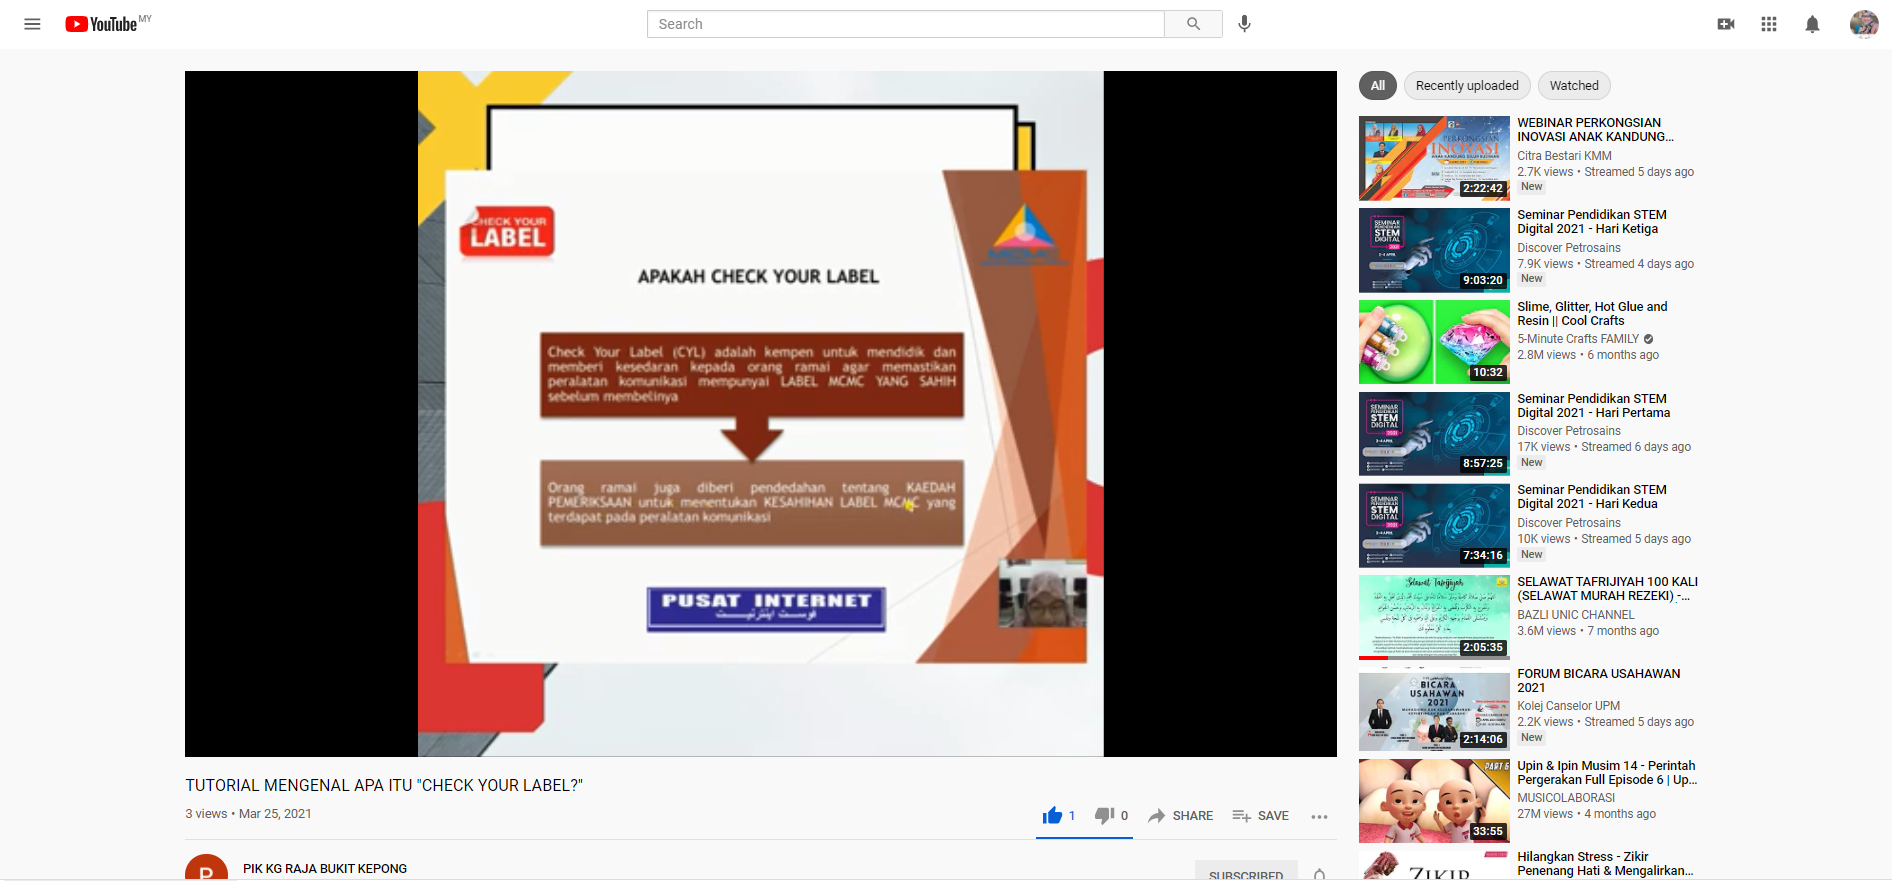The image size is (1892, 881).
Task: Activate voice search microphone
Action: coord(1244,24)
